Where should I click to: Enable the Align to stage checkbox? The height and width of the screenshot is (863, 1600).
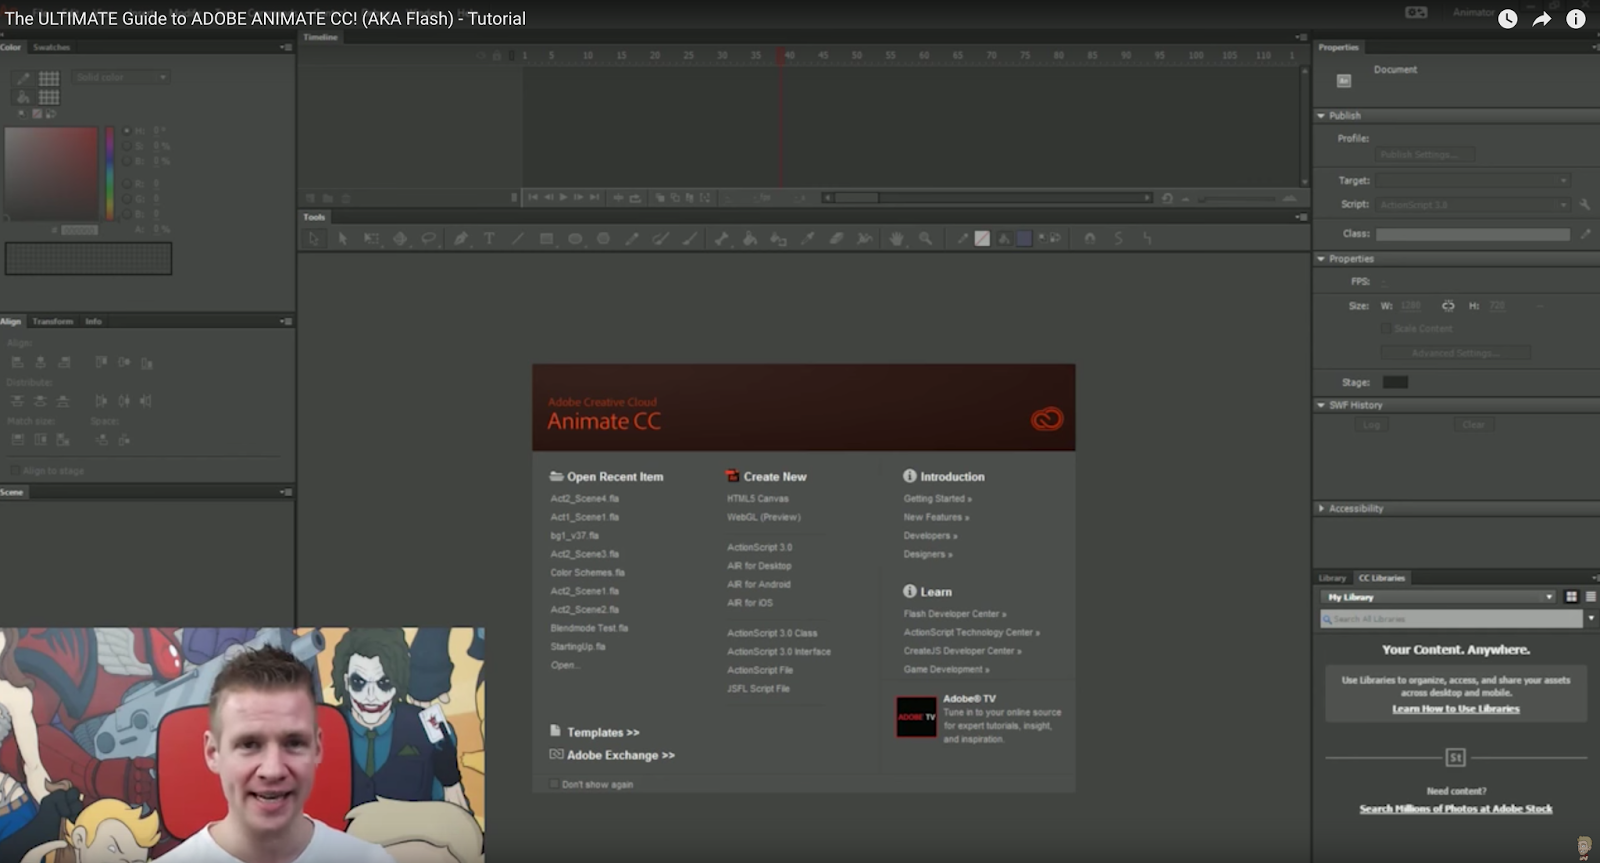click(14, 470)
